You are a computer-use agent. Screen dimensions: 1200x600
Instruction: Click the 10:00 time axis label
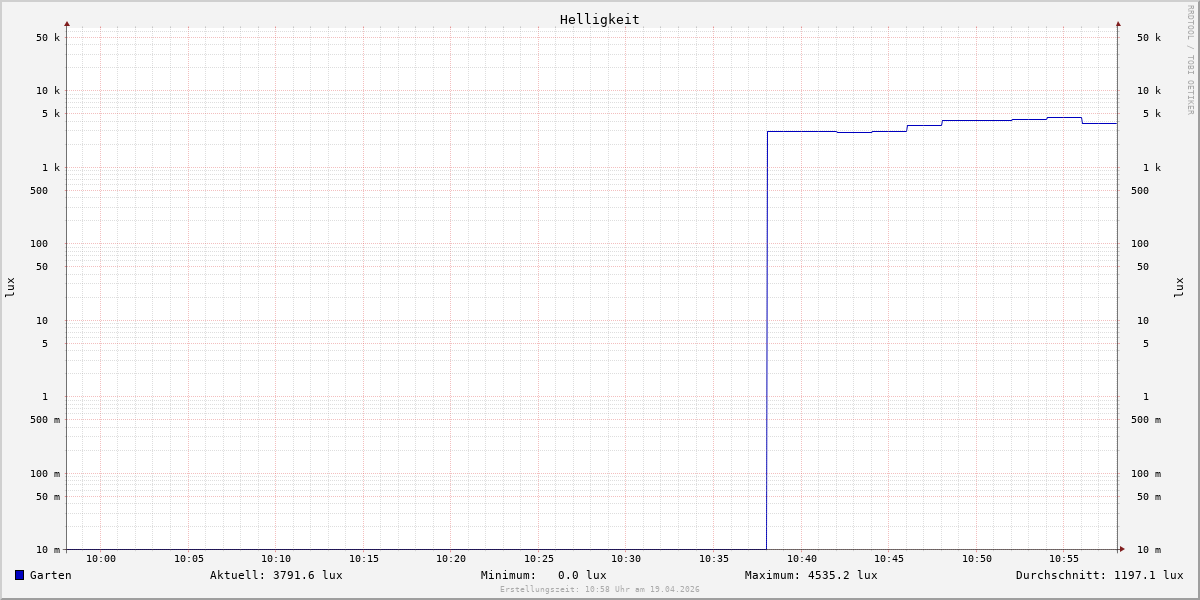point(101,559)
